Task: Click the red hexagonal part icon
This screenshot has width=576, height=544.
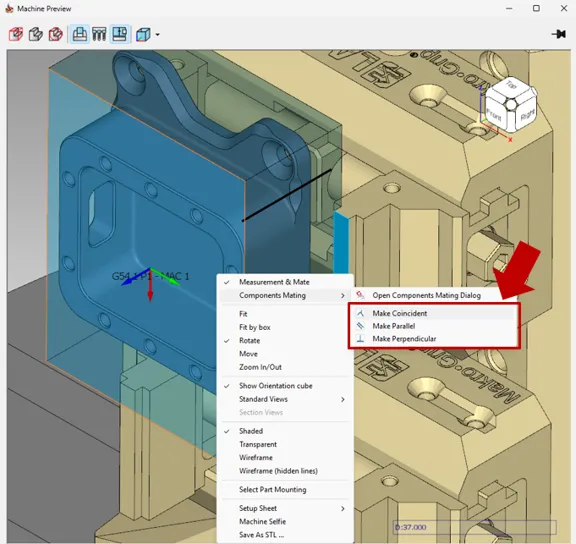Action: point(55,35)
